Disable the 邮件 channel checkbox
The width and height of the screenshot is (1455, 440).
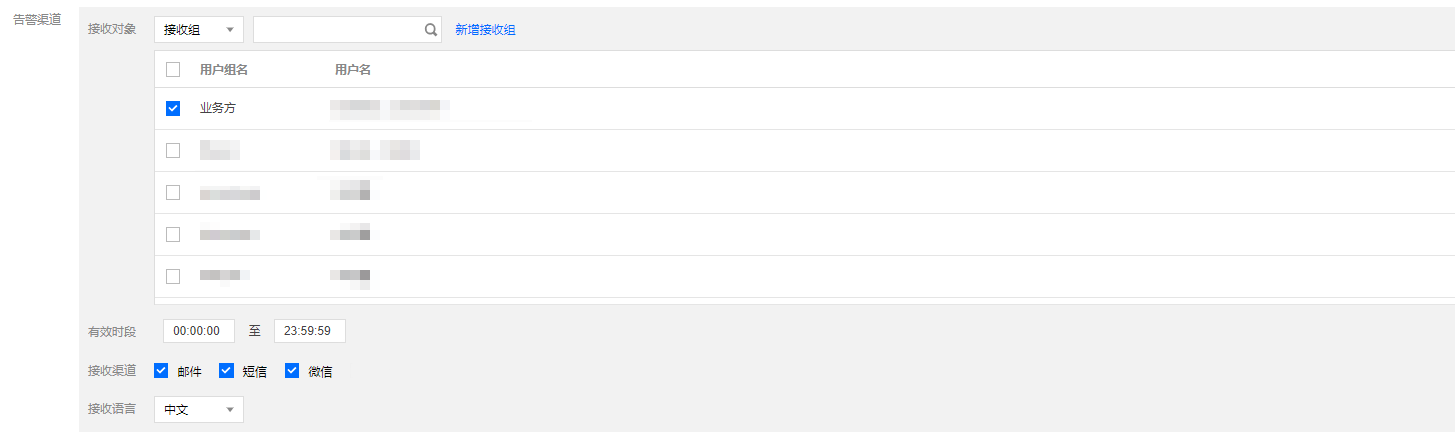coord(161,371)
